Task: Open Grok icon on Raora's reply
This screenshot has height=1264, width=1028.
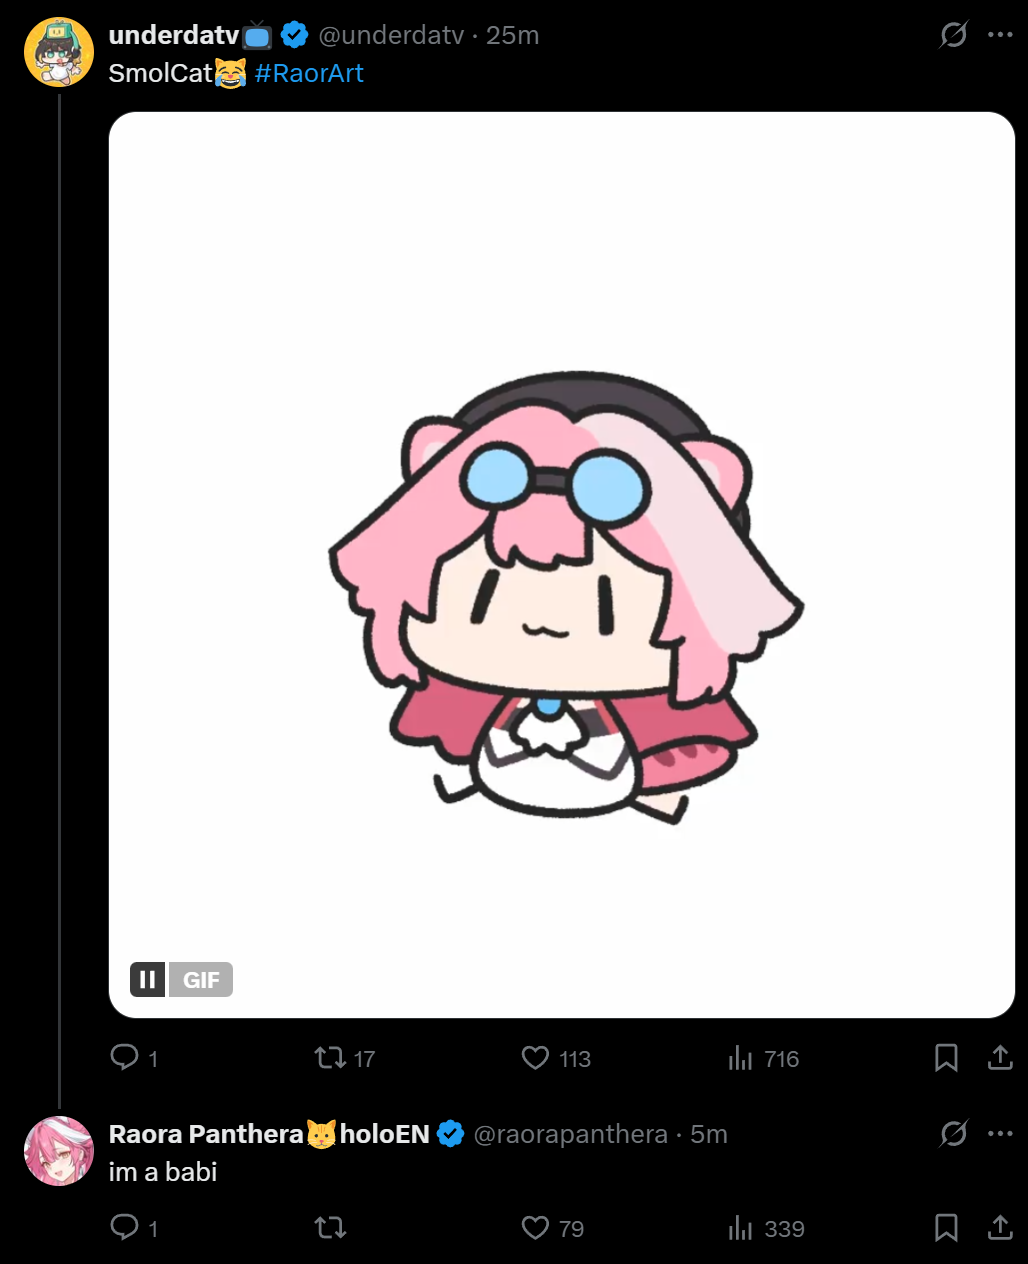Action: (x=954, y=1134)
